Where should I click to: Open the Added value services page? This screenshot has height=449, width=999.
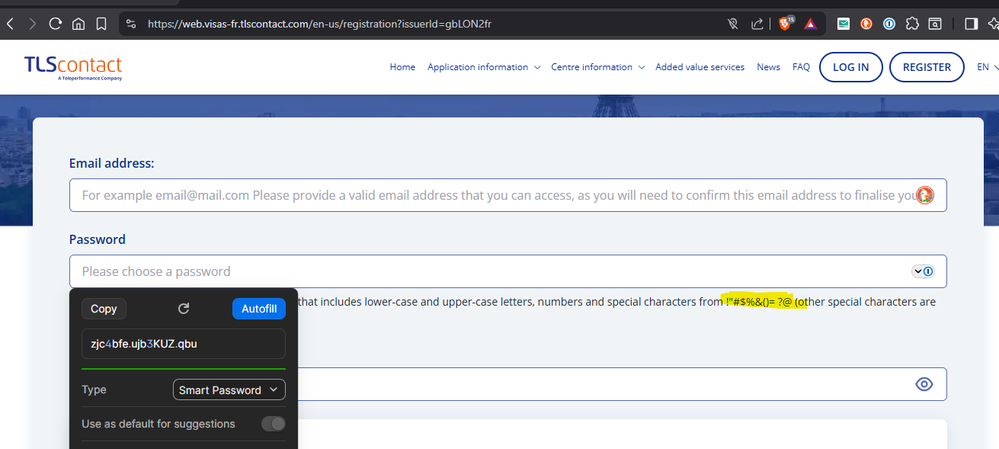(700, 67)
